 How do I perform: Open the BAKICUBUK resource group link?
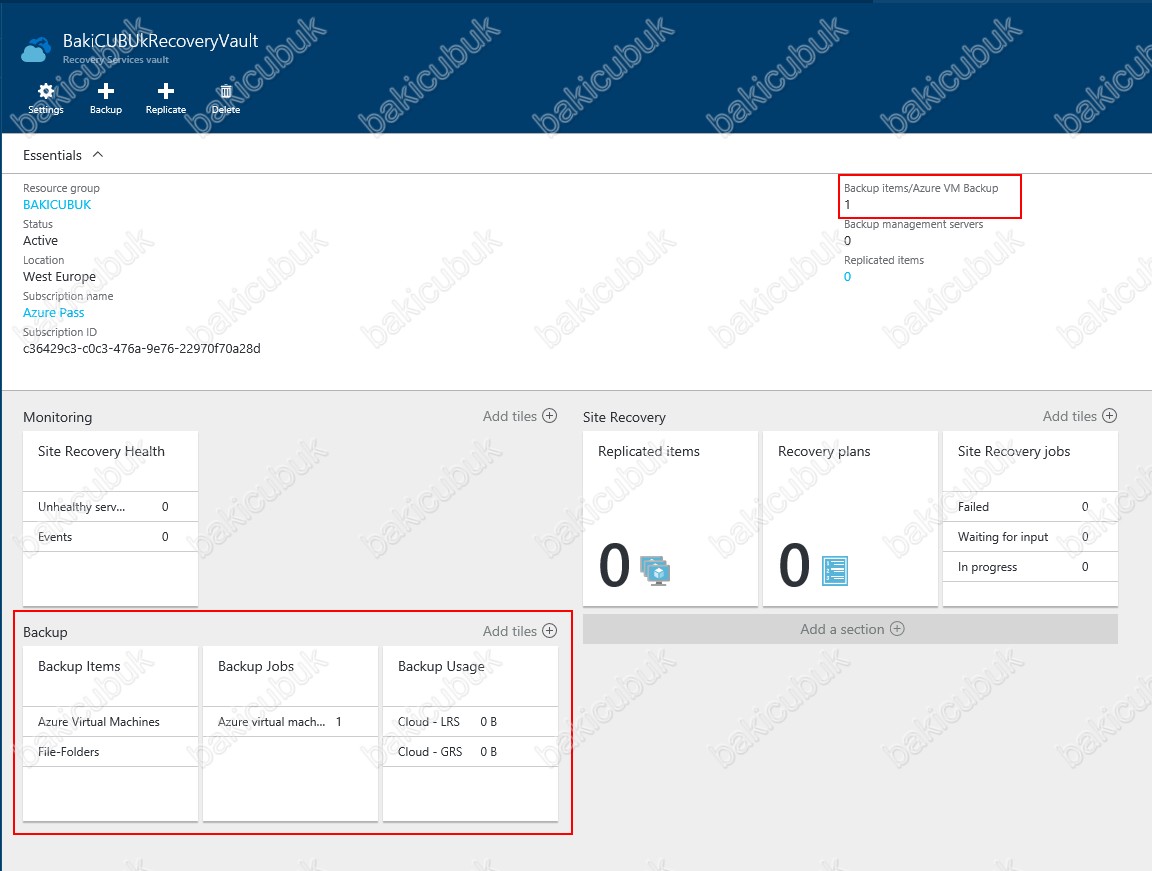coord(57,205)
